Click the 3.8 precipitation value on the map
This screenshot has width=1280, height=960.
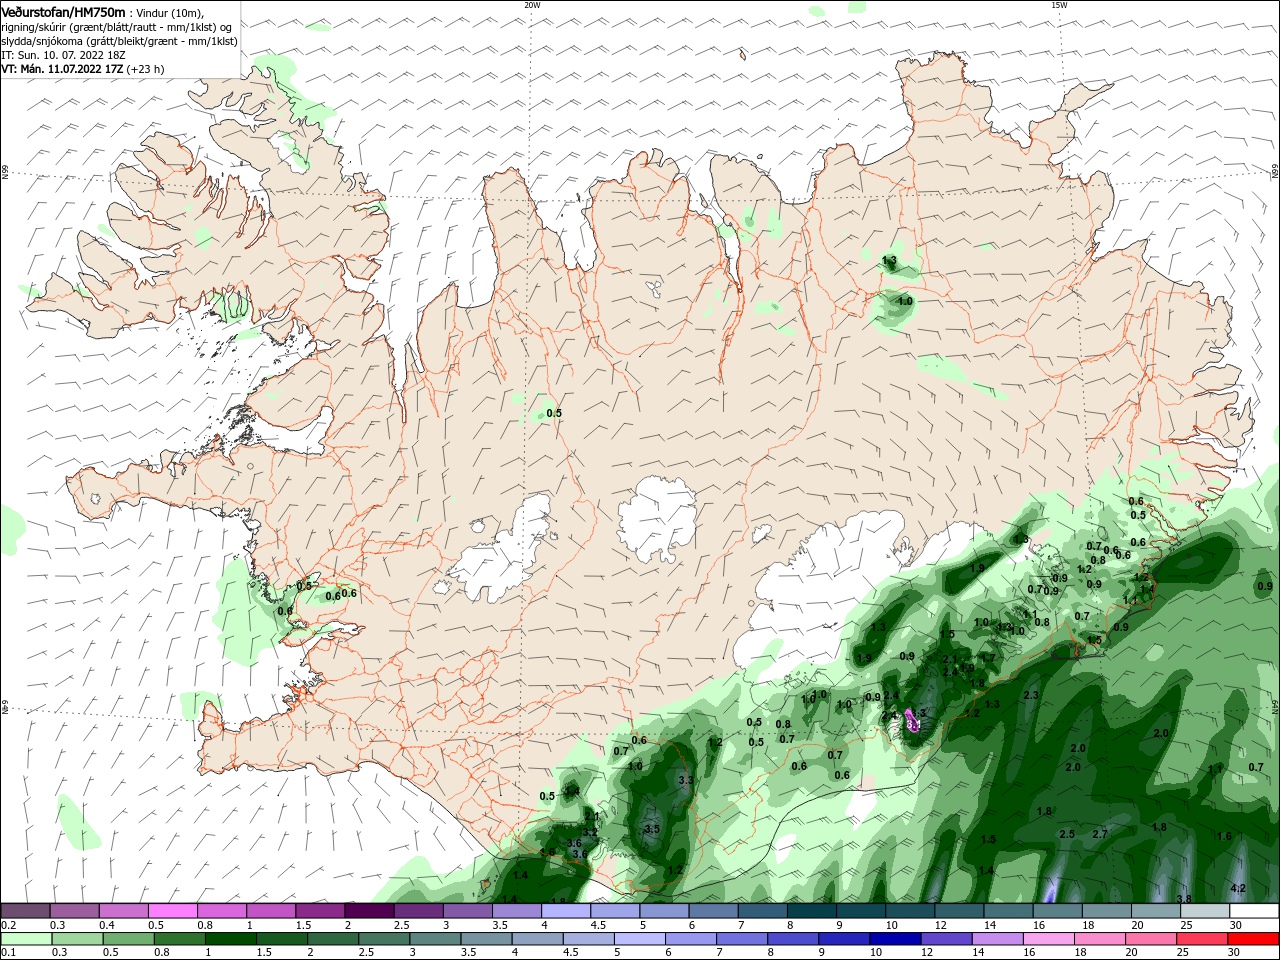[x=1184, y=899]
